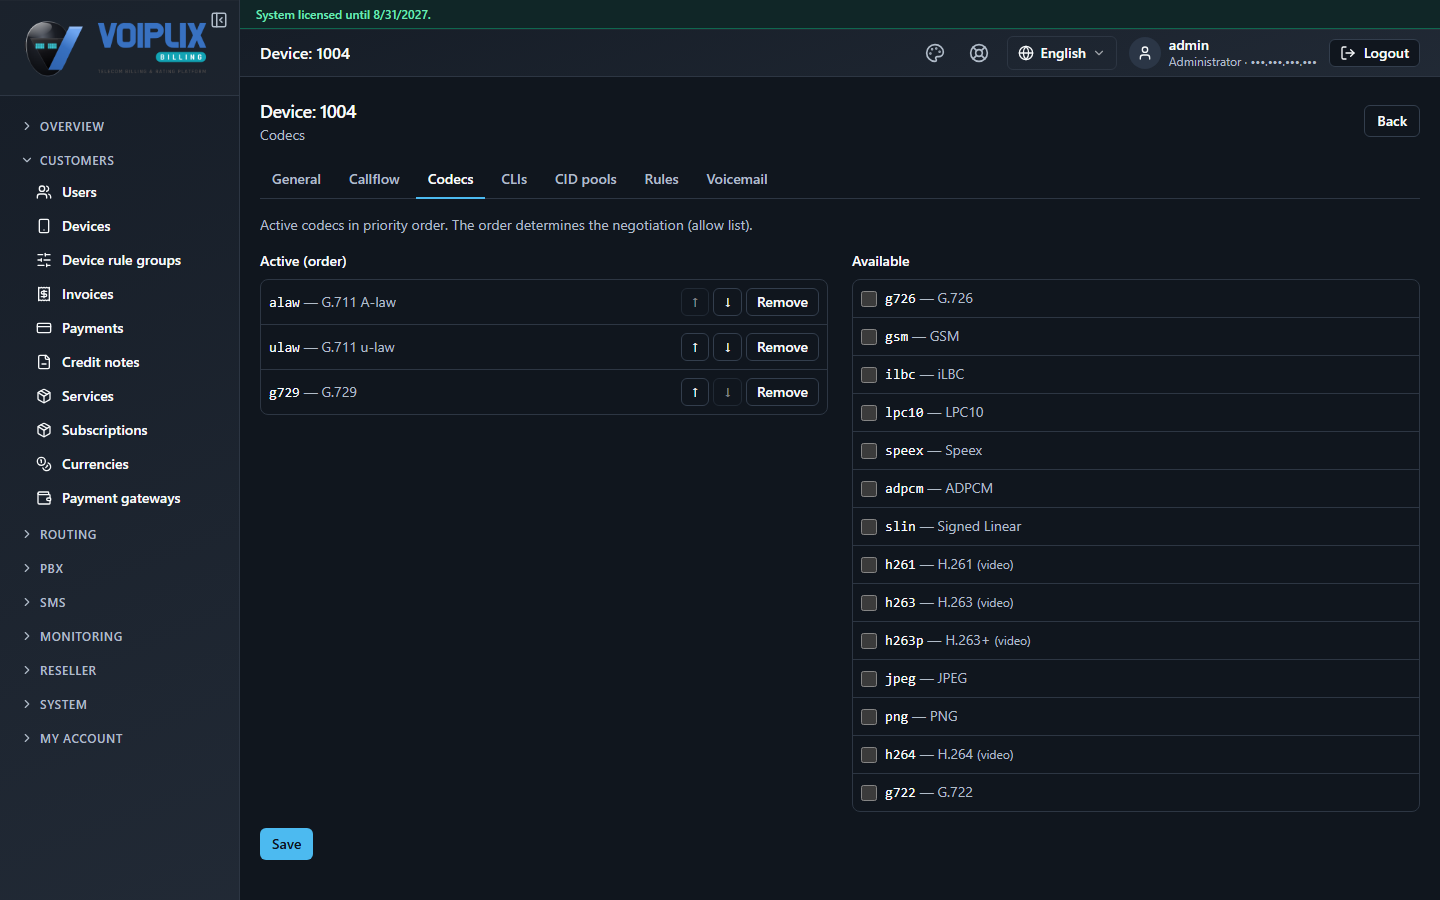
Task: Move g729 codec up
Action: coord(695,392)
